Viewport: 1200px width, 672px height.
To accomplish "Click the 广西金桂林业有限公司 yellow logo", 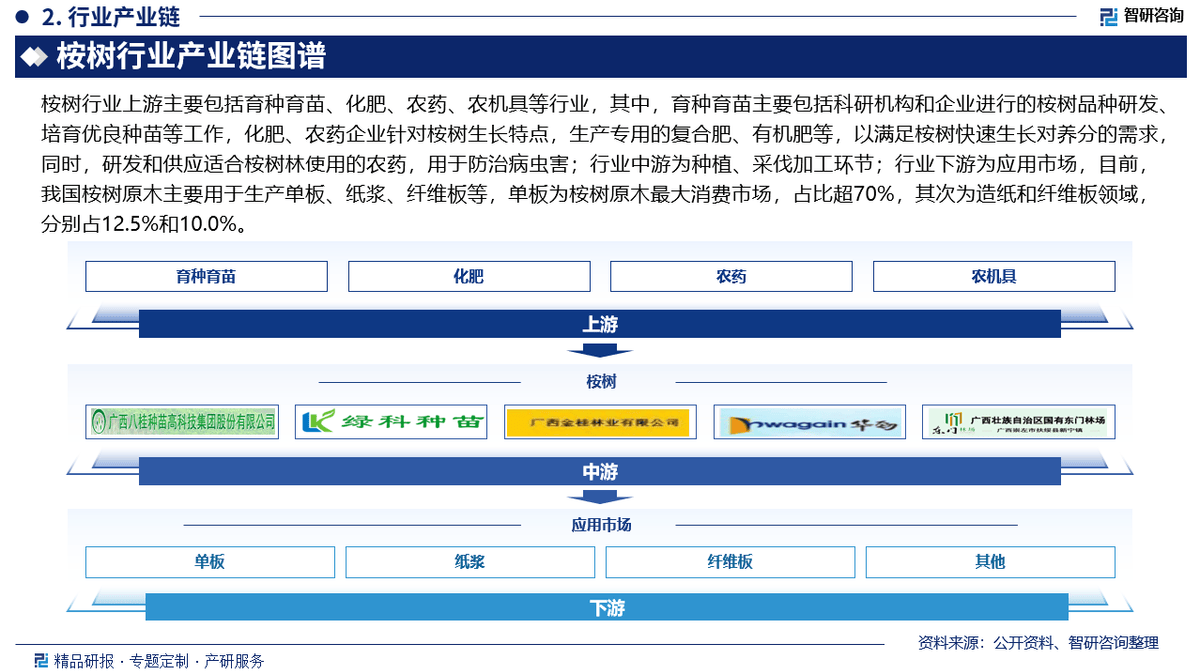I will pyautogui.click(x=598, y=422).
